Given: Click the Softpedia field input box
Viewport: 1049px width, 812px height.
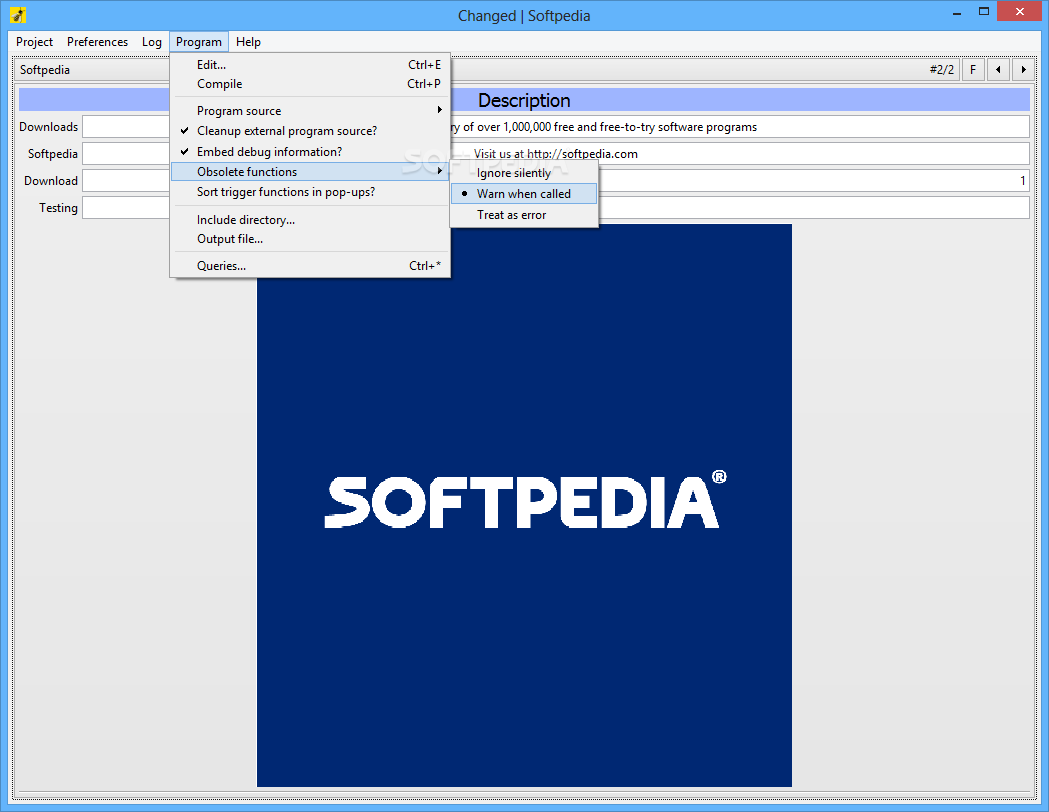Looking at the screenshot, I should (x=126, y=153).
